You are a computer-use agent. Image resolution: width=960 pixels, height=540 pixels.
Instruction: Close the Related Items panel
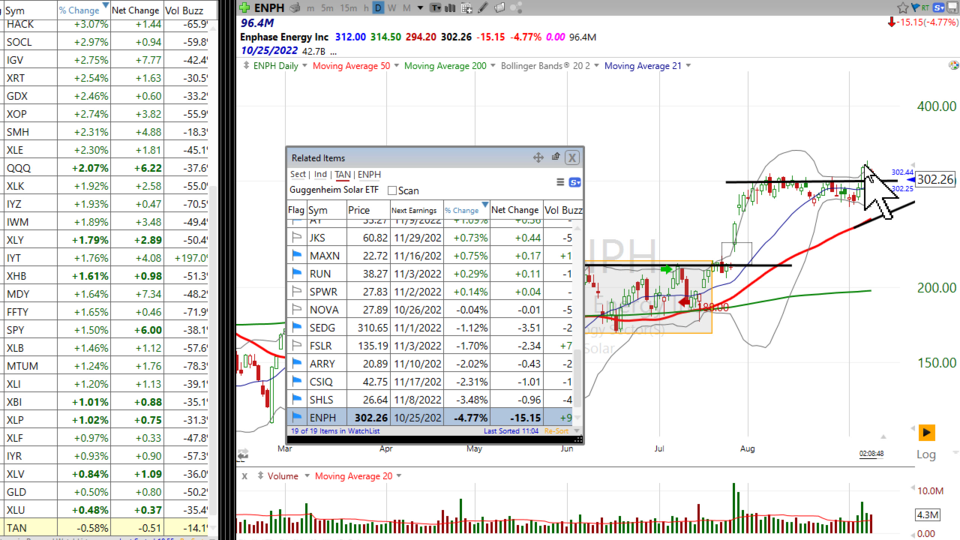click(572, 157)
